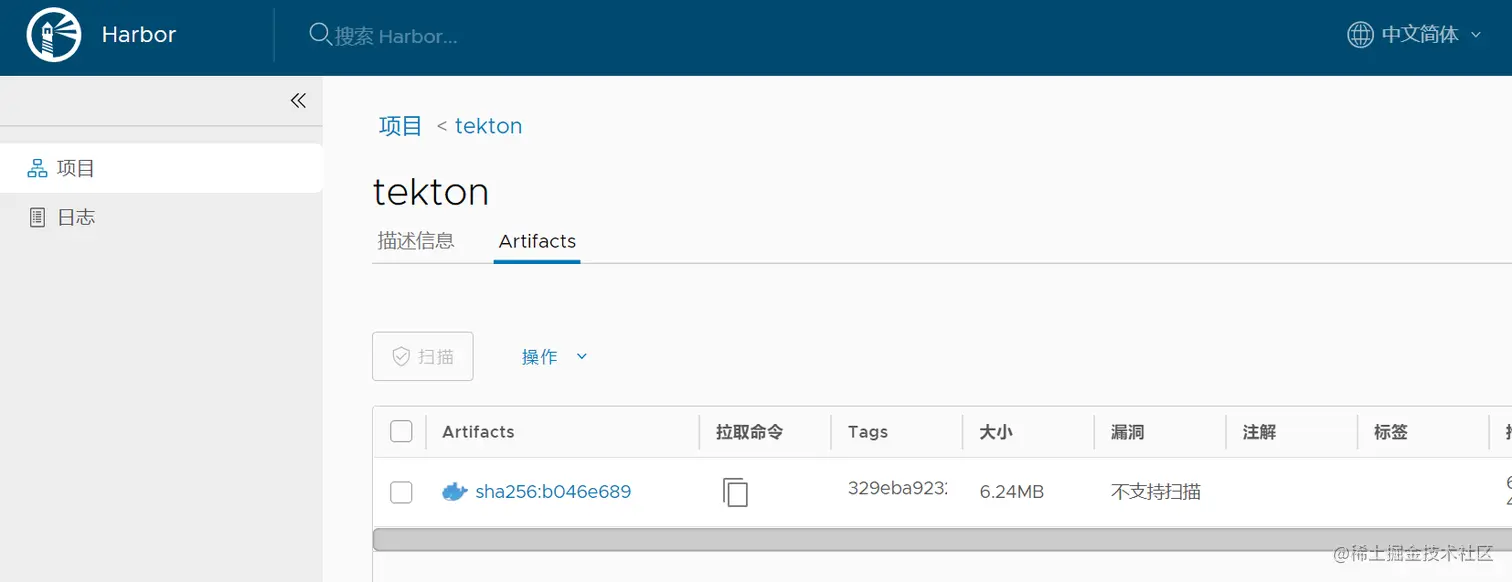Image resolution: width=1512 pixels, height=582 pixels.
Task: Open artifact sha256:b046e689 link
Action: pyautogui.click(x=553, y=492)
